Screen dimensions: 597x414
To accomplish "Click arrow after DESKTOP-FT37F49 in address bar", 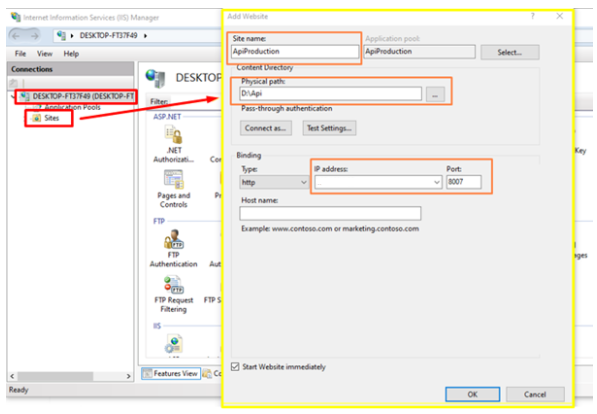I will pyautogui.click(x=145, y=36).
